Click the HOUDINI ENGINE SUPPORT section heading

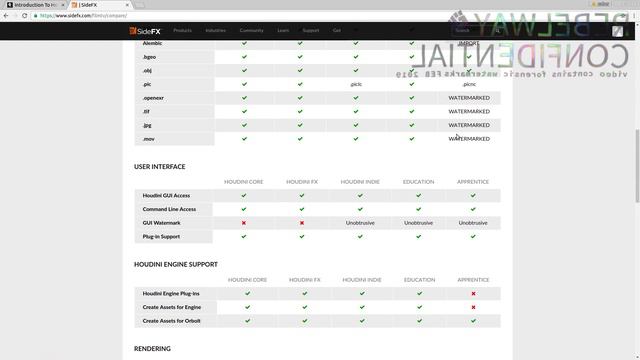coord(176,264)
